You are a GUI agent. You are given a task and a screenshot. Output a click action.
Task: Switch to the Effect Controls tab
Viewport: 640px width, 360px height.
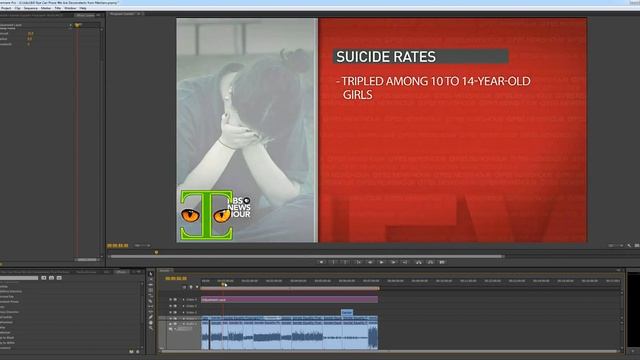click(85, 15)
